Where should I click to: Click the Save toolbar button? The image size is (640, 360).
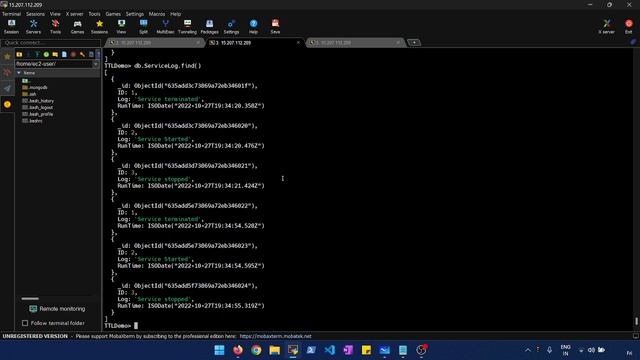click(x=275, y=27)
